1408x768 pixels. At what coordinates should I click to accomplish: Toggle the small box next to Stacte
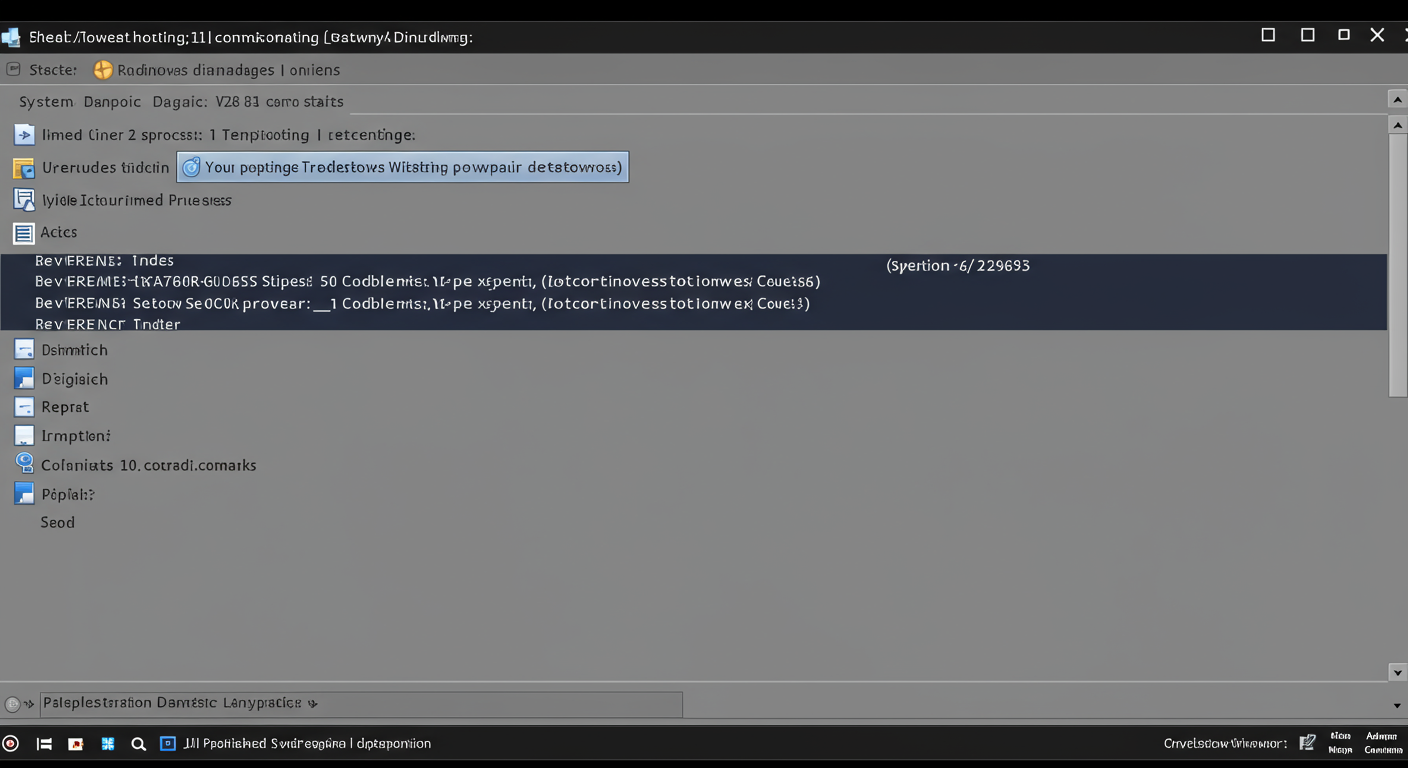click(x=13, y=70)
